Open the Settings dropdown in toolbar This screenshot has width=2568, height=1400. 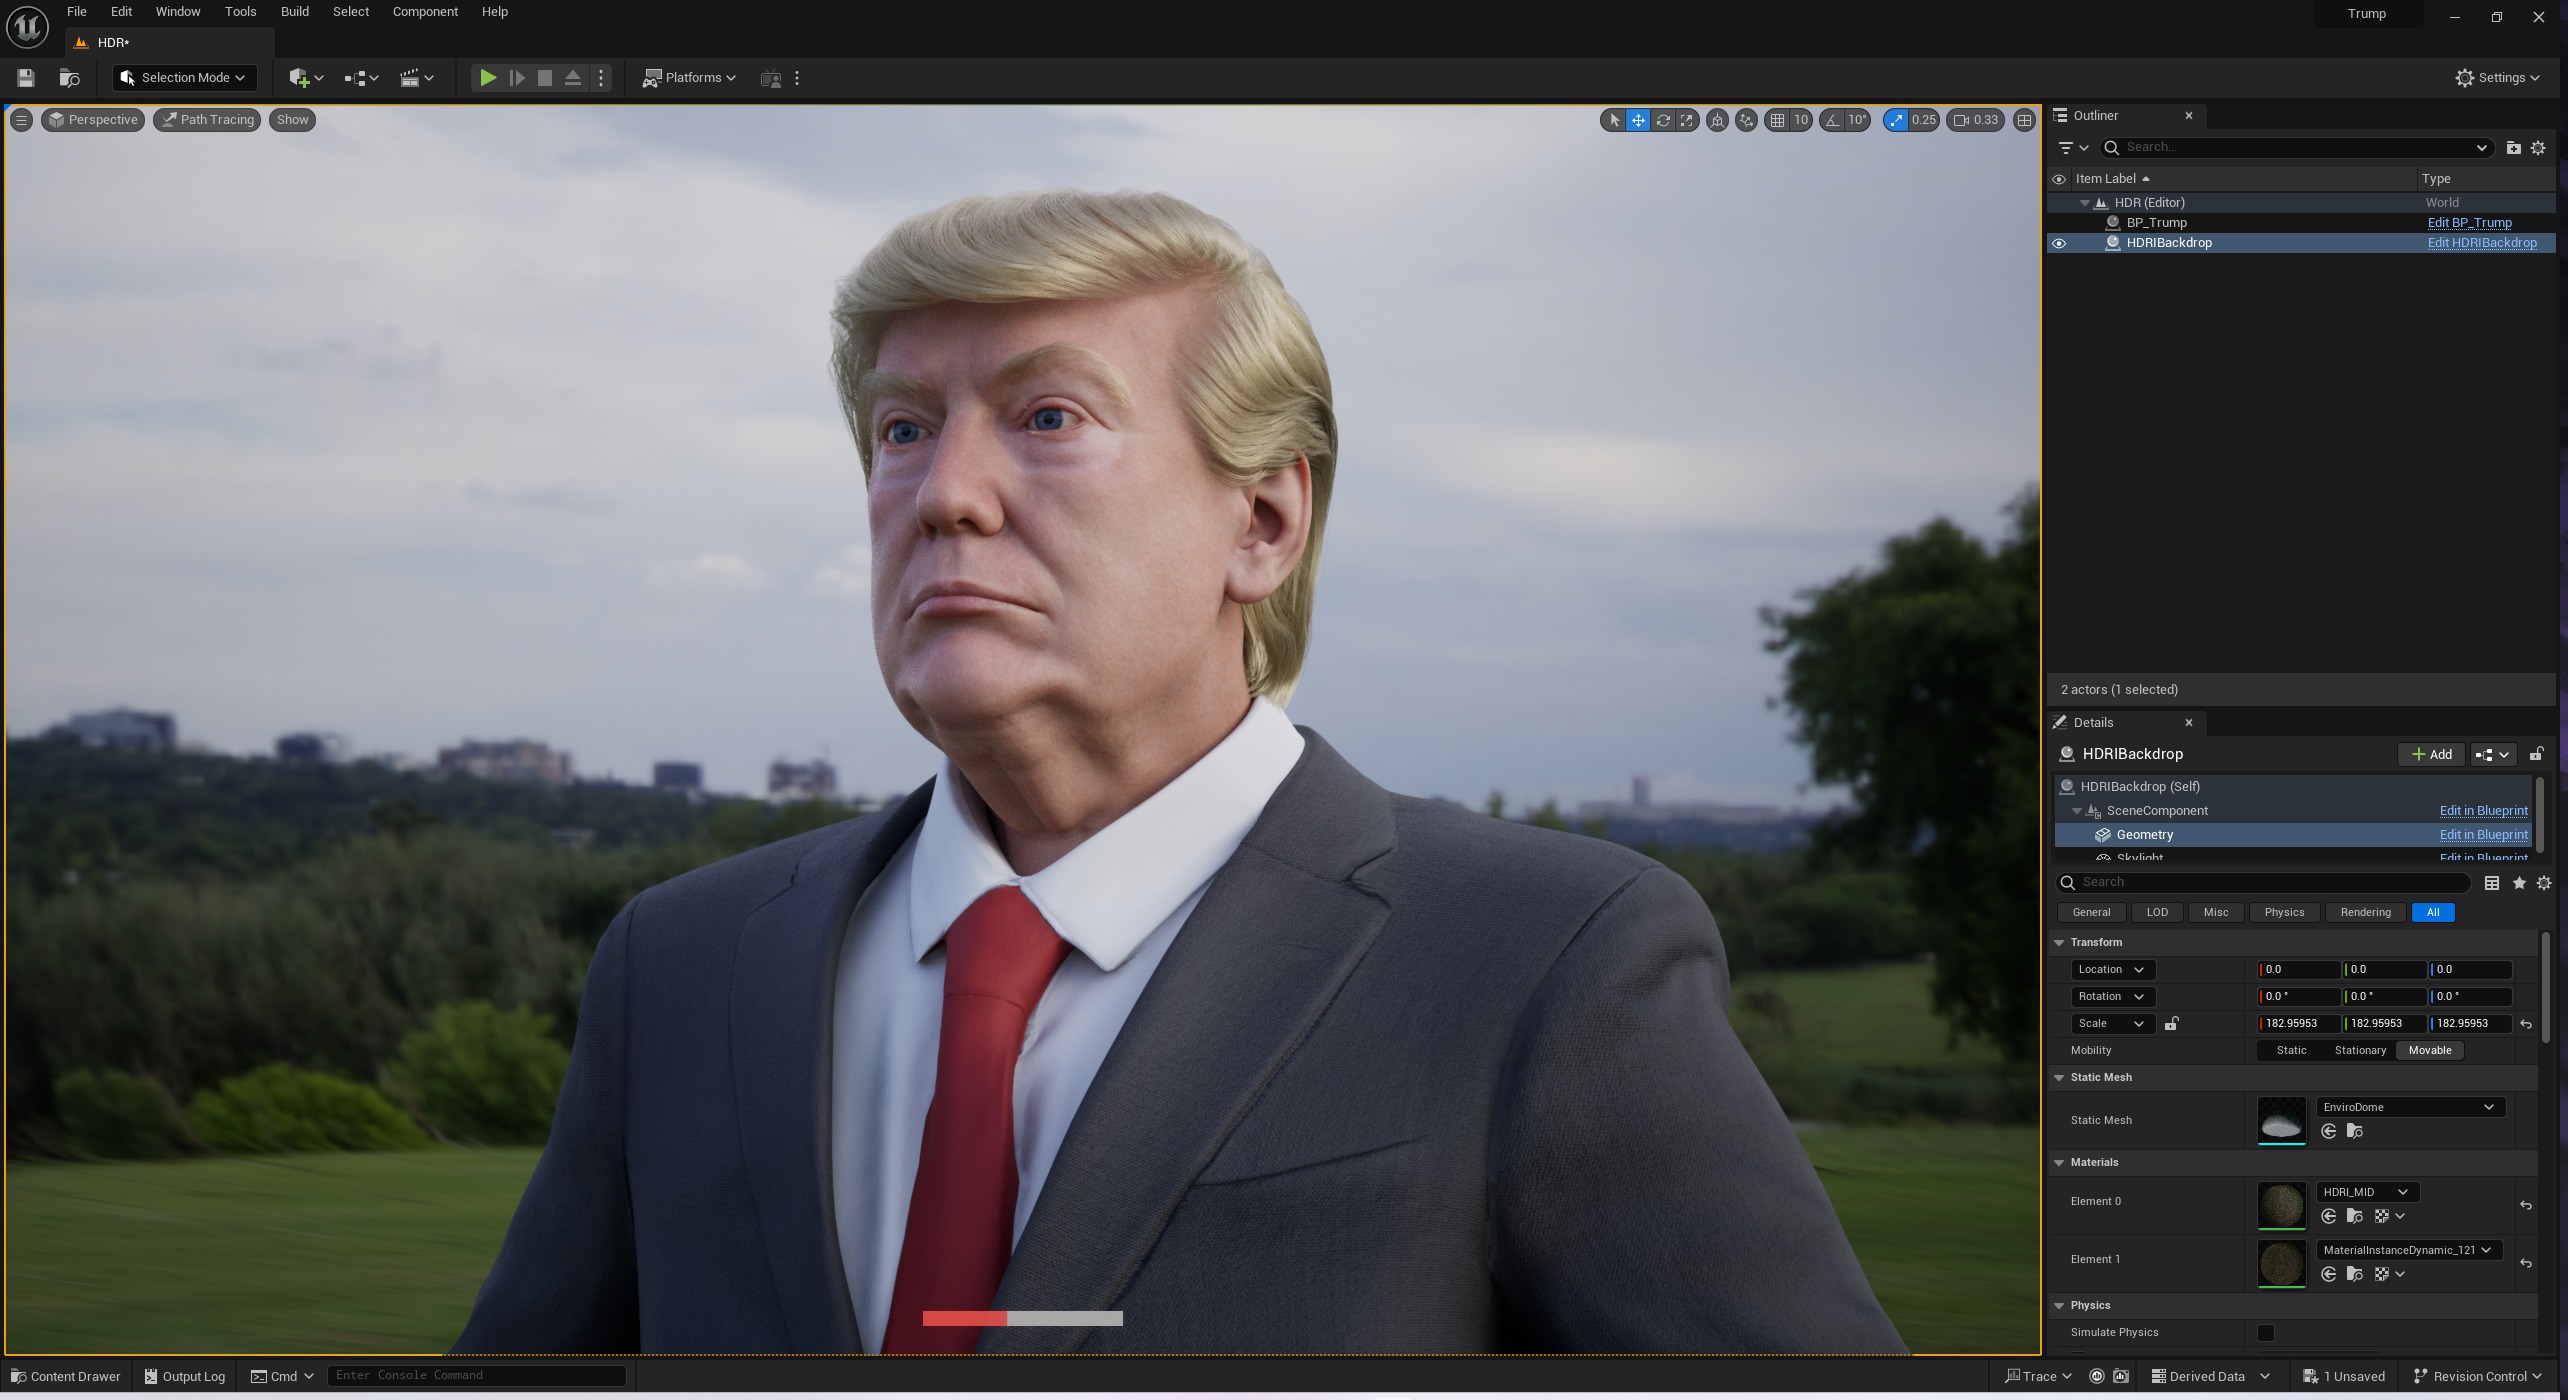(2497, 78)
